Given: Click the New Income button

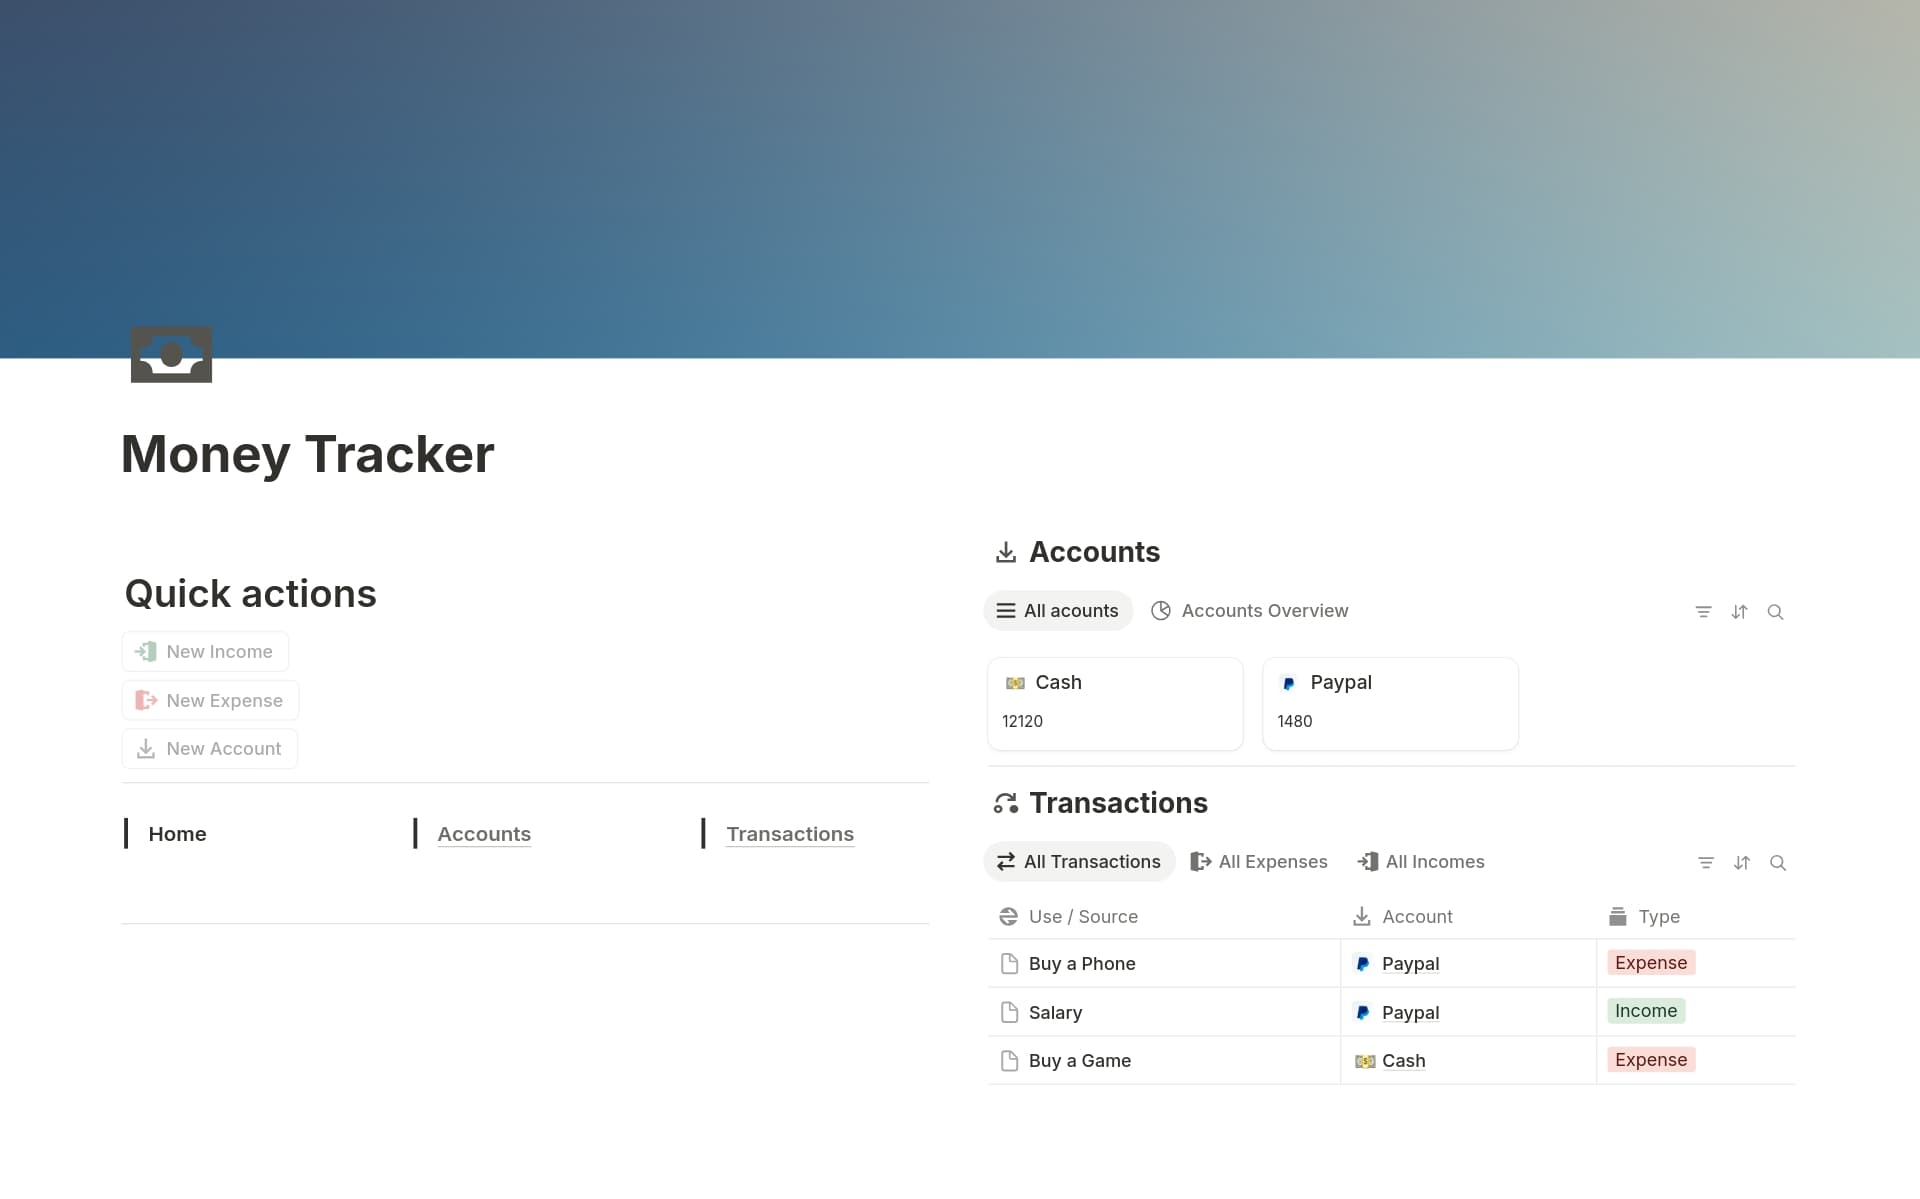Looking at the screenshot, I should tap(204, 651).
